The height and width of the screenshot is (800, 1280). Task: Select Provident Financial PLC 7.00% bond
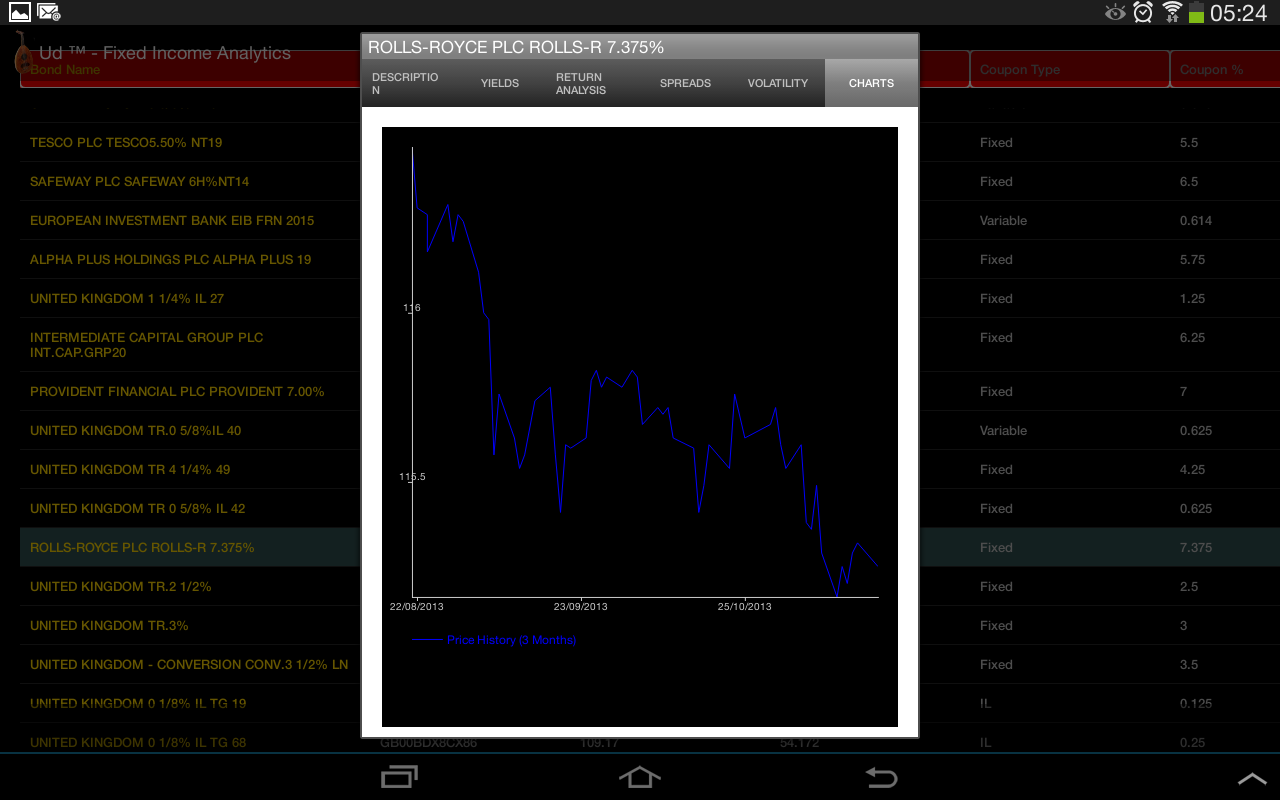pos(177,392)
